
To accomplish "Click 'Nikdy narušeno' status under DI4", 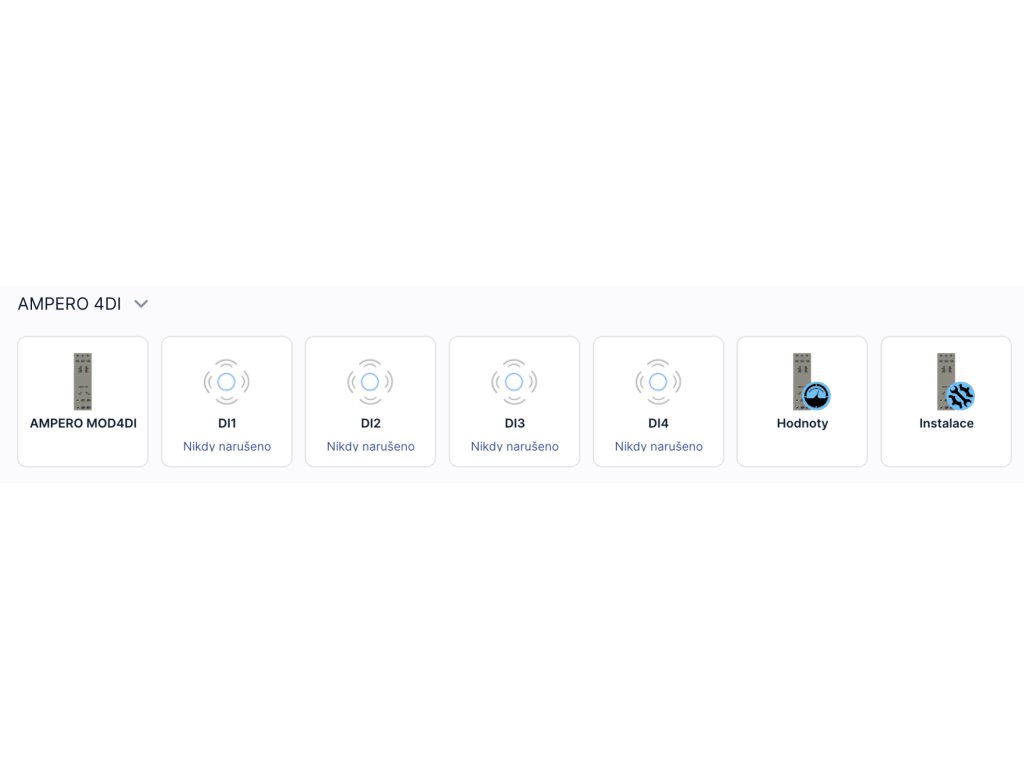I will (658, 446).
